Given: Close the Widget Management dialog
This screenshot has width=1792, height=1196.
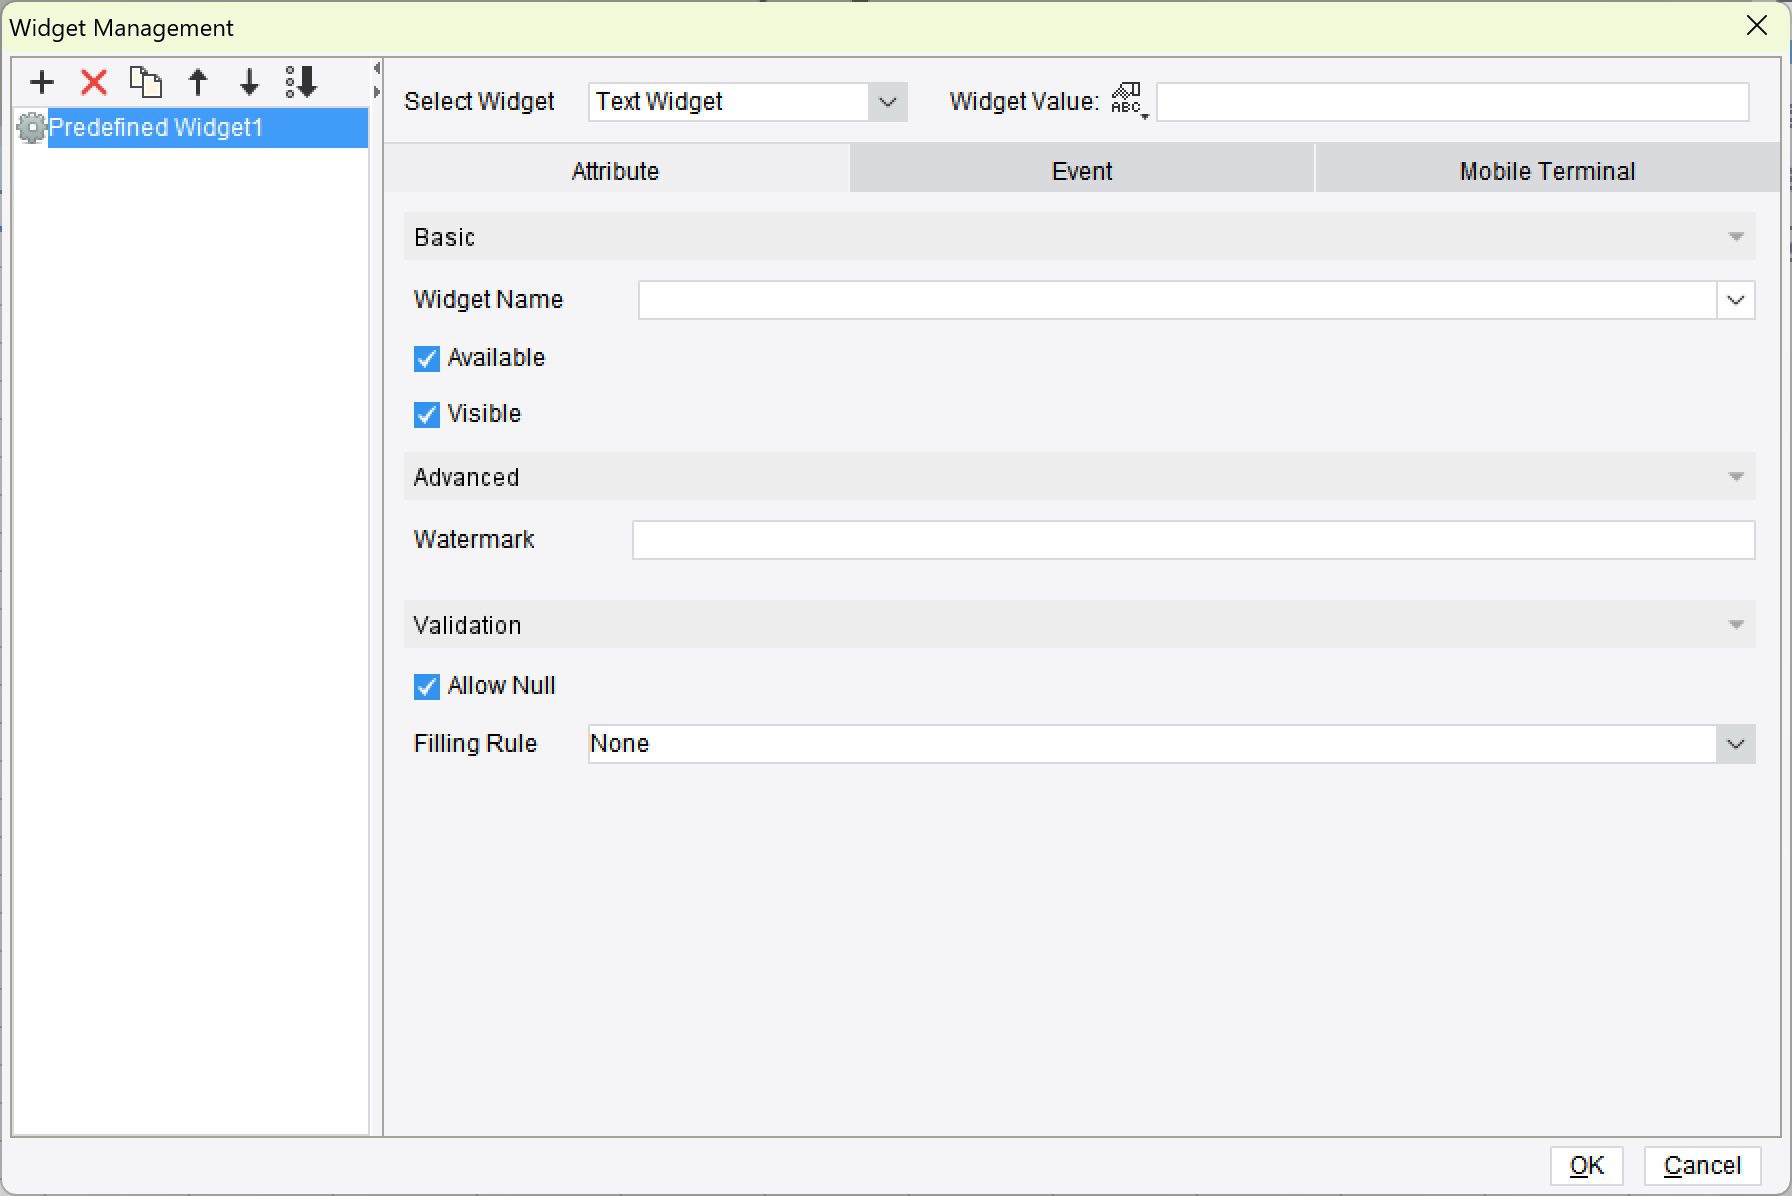Looking at the screenshot, I should (1757, 26).
